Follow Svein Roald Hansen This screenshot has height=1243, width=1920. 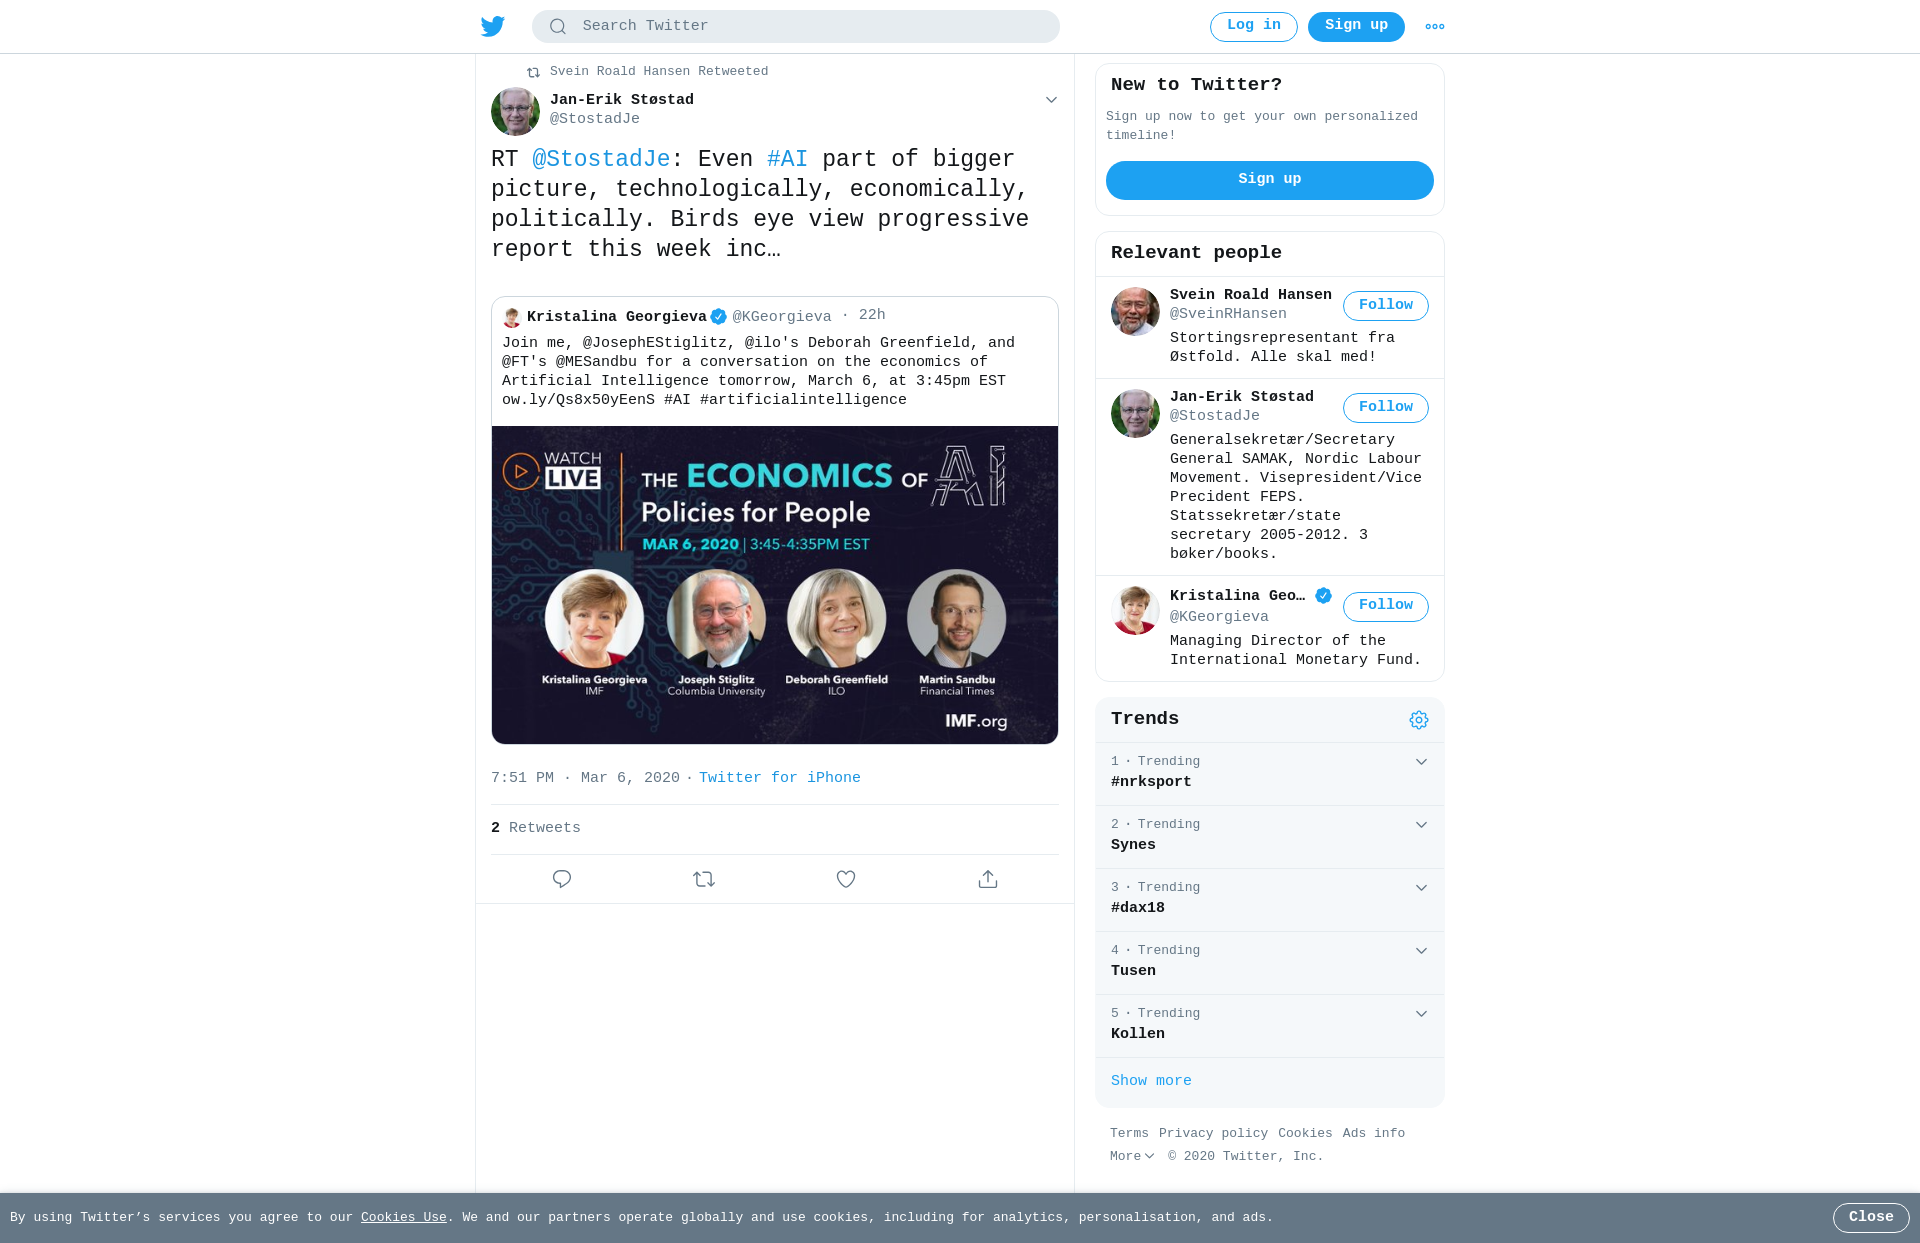coord(1386,306)
